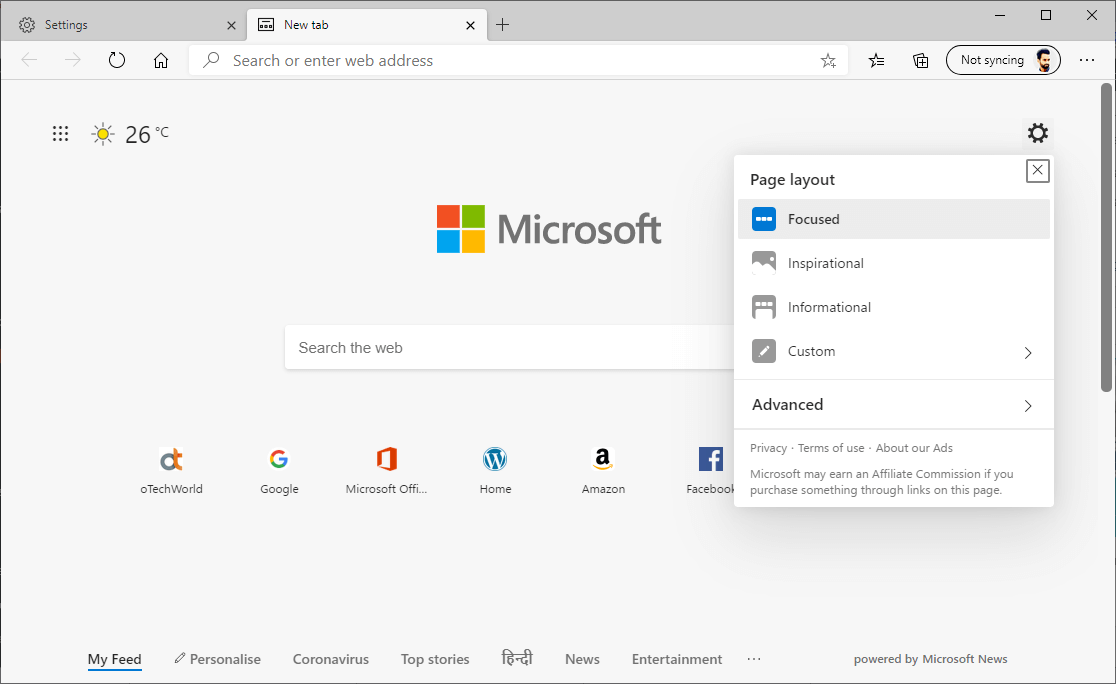This screenshot has height=684, width=1116.
Task: Click the vertical page scrollbar
Action: click(1106, 238)
